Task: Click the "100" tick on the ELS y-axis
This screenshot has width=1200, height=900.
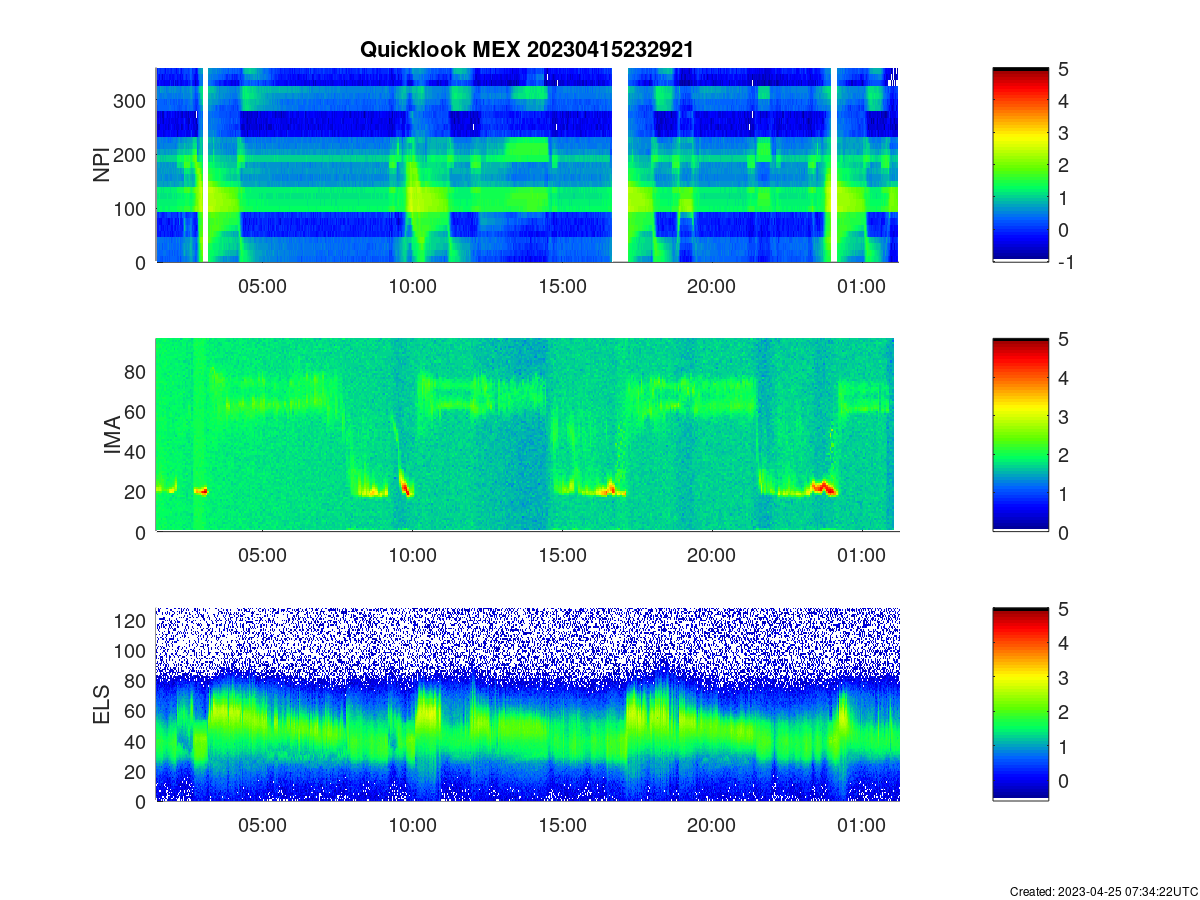Action: [131, 651]
